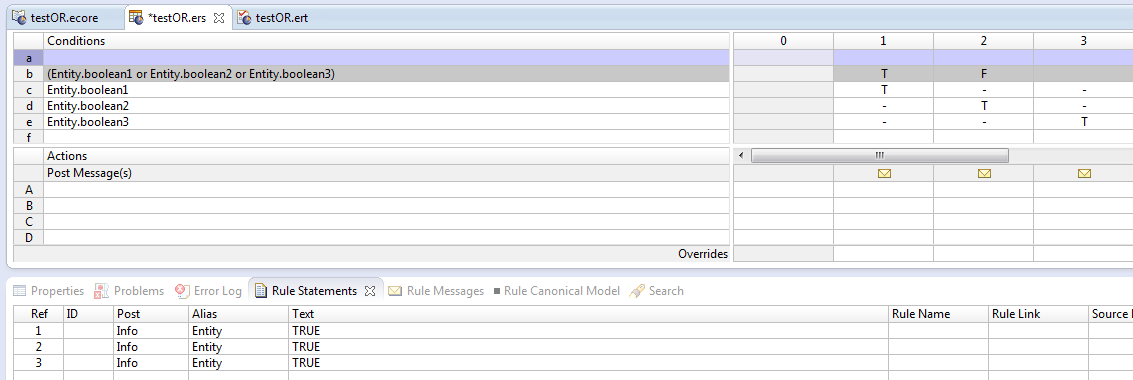The width and height of the screenshot is (1133, 380).
Task: Click the TRUE text in Ref 3 row
Action: pos(306,363)
